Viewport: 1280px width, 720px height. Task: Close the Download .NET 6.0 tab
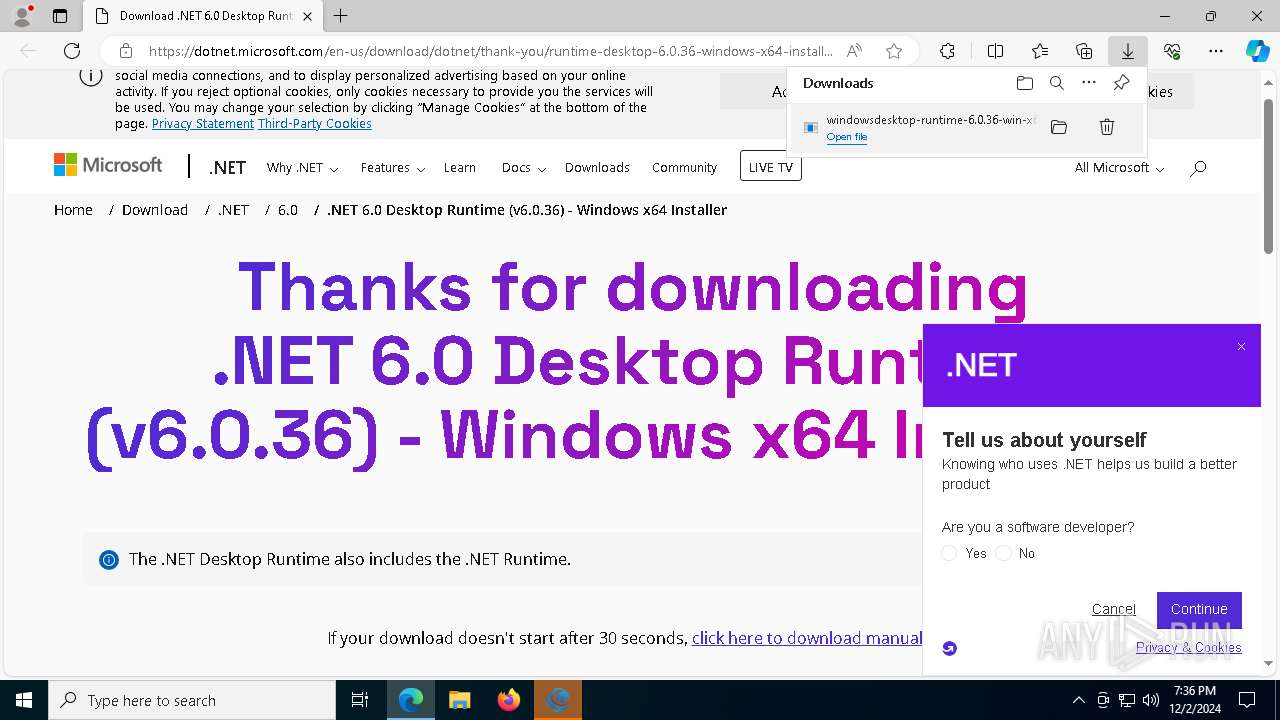(307, 16)
